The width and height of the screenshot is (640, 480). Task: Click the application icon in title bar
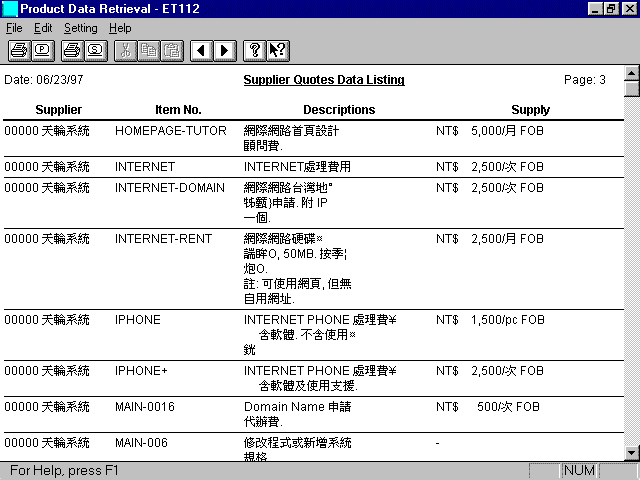[10, 9]
